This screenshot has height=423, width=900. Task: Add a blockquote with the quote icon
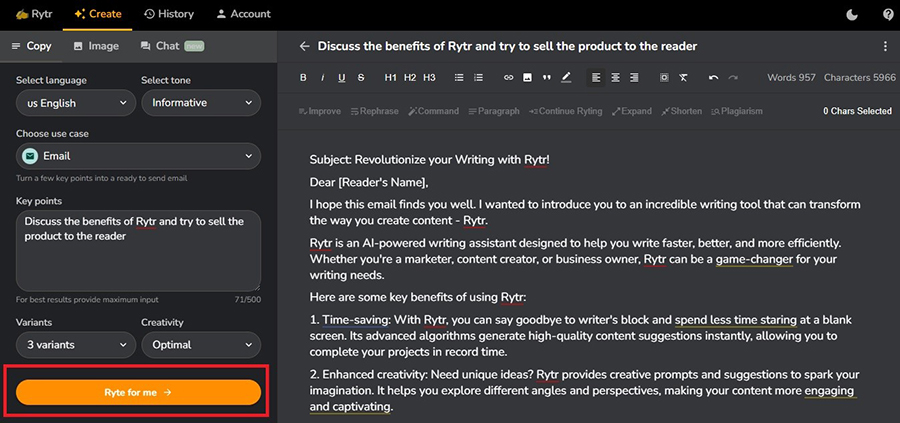click(546, 78)
